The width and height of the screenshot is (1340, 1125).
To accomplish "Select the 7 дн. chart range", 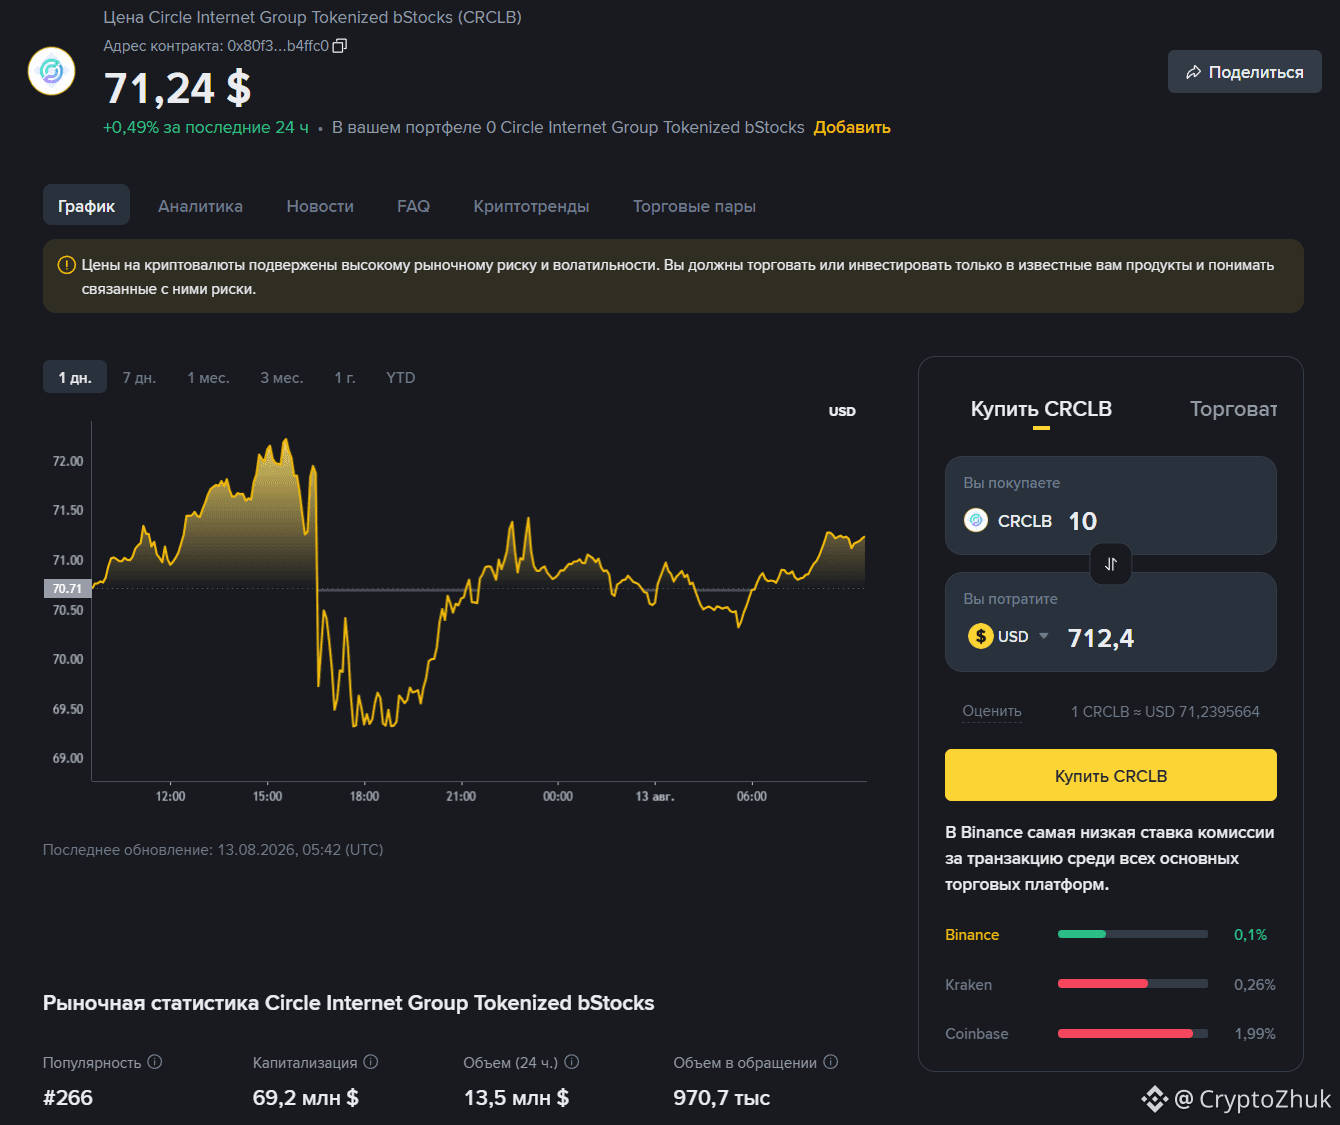I will pyautogui.click(x=139, y=378).
